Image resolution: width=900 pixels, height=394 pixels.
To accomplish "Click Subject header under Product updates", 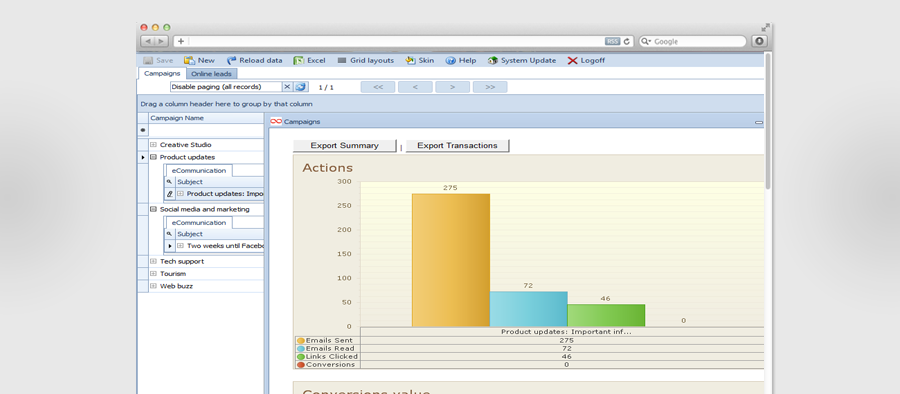I will (x=219, y=181).
